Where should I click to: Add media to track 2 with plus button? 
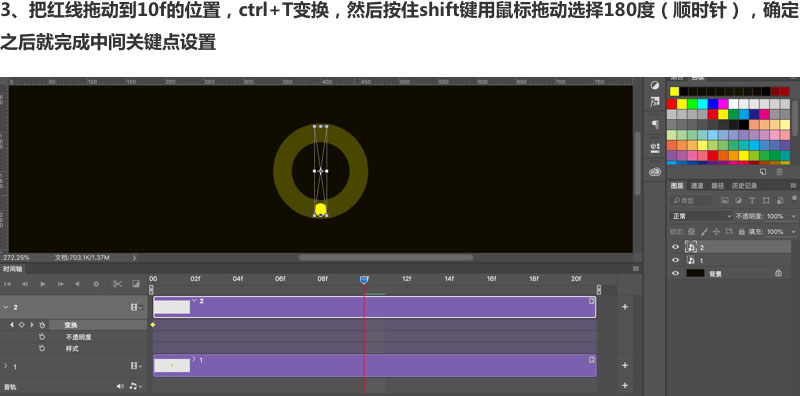pos(625,307)
